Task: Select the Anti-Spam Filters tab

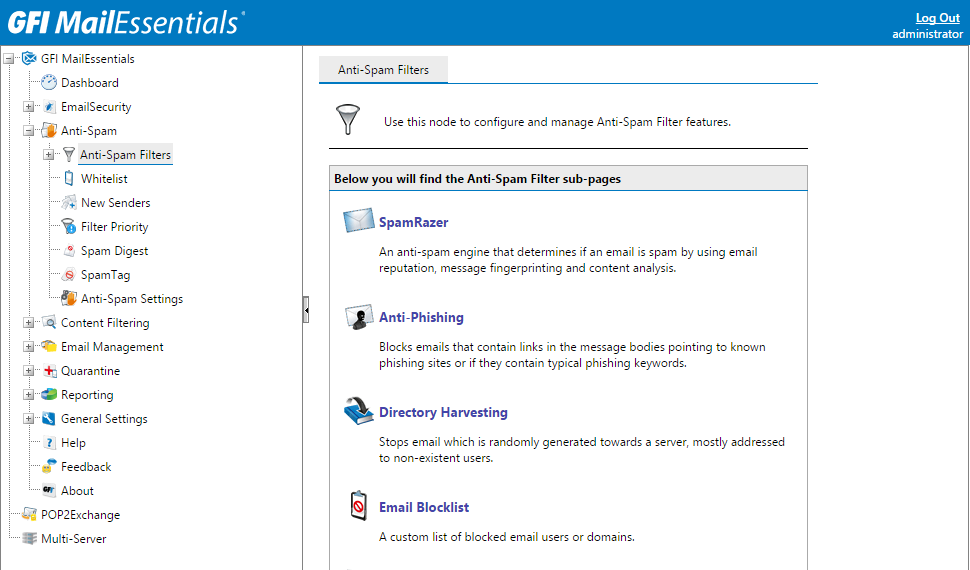Action: click(383, 70)
